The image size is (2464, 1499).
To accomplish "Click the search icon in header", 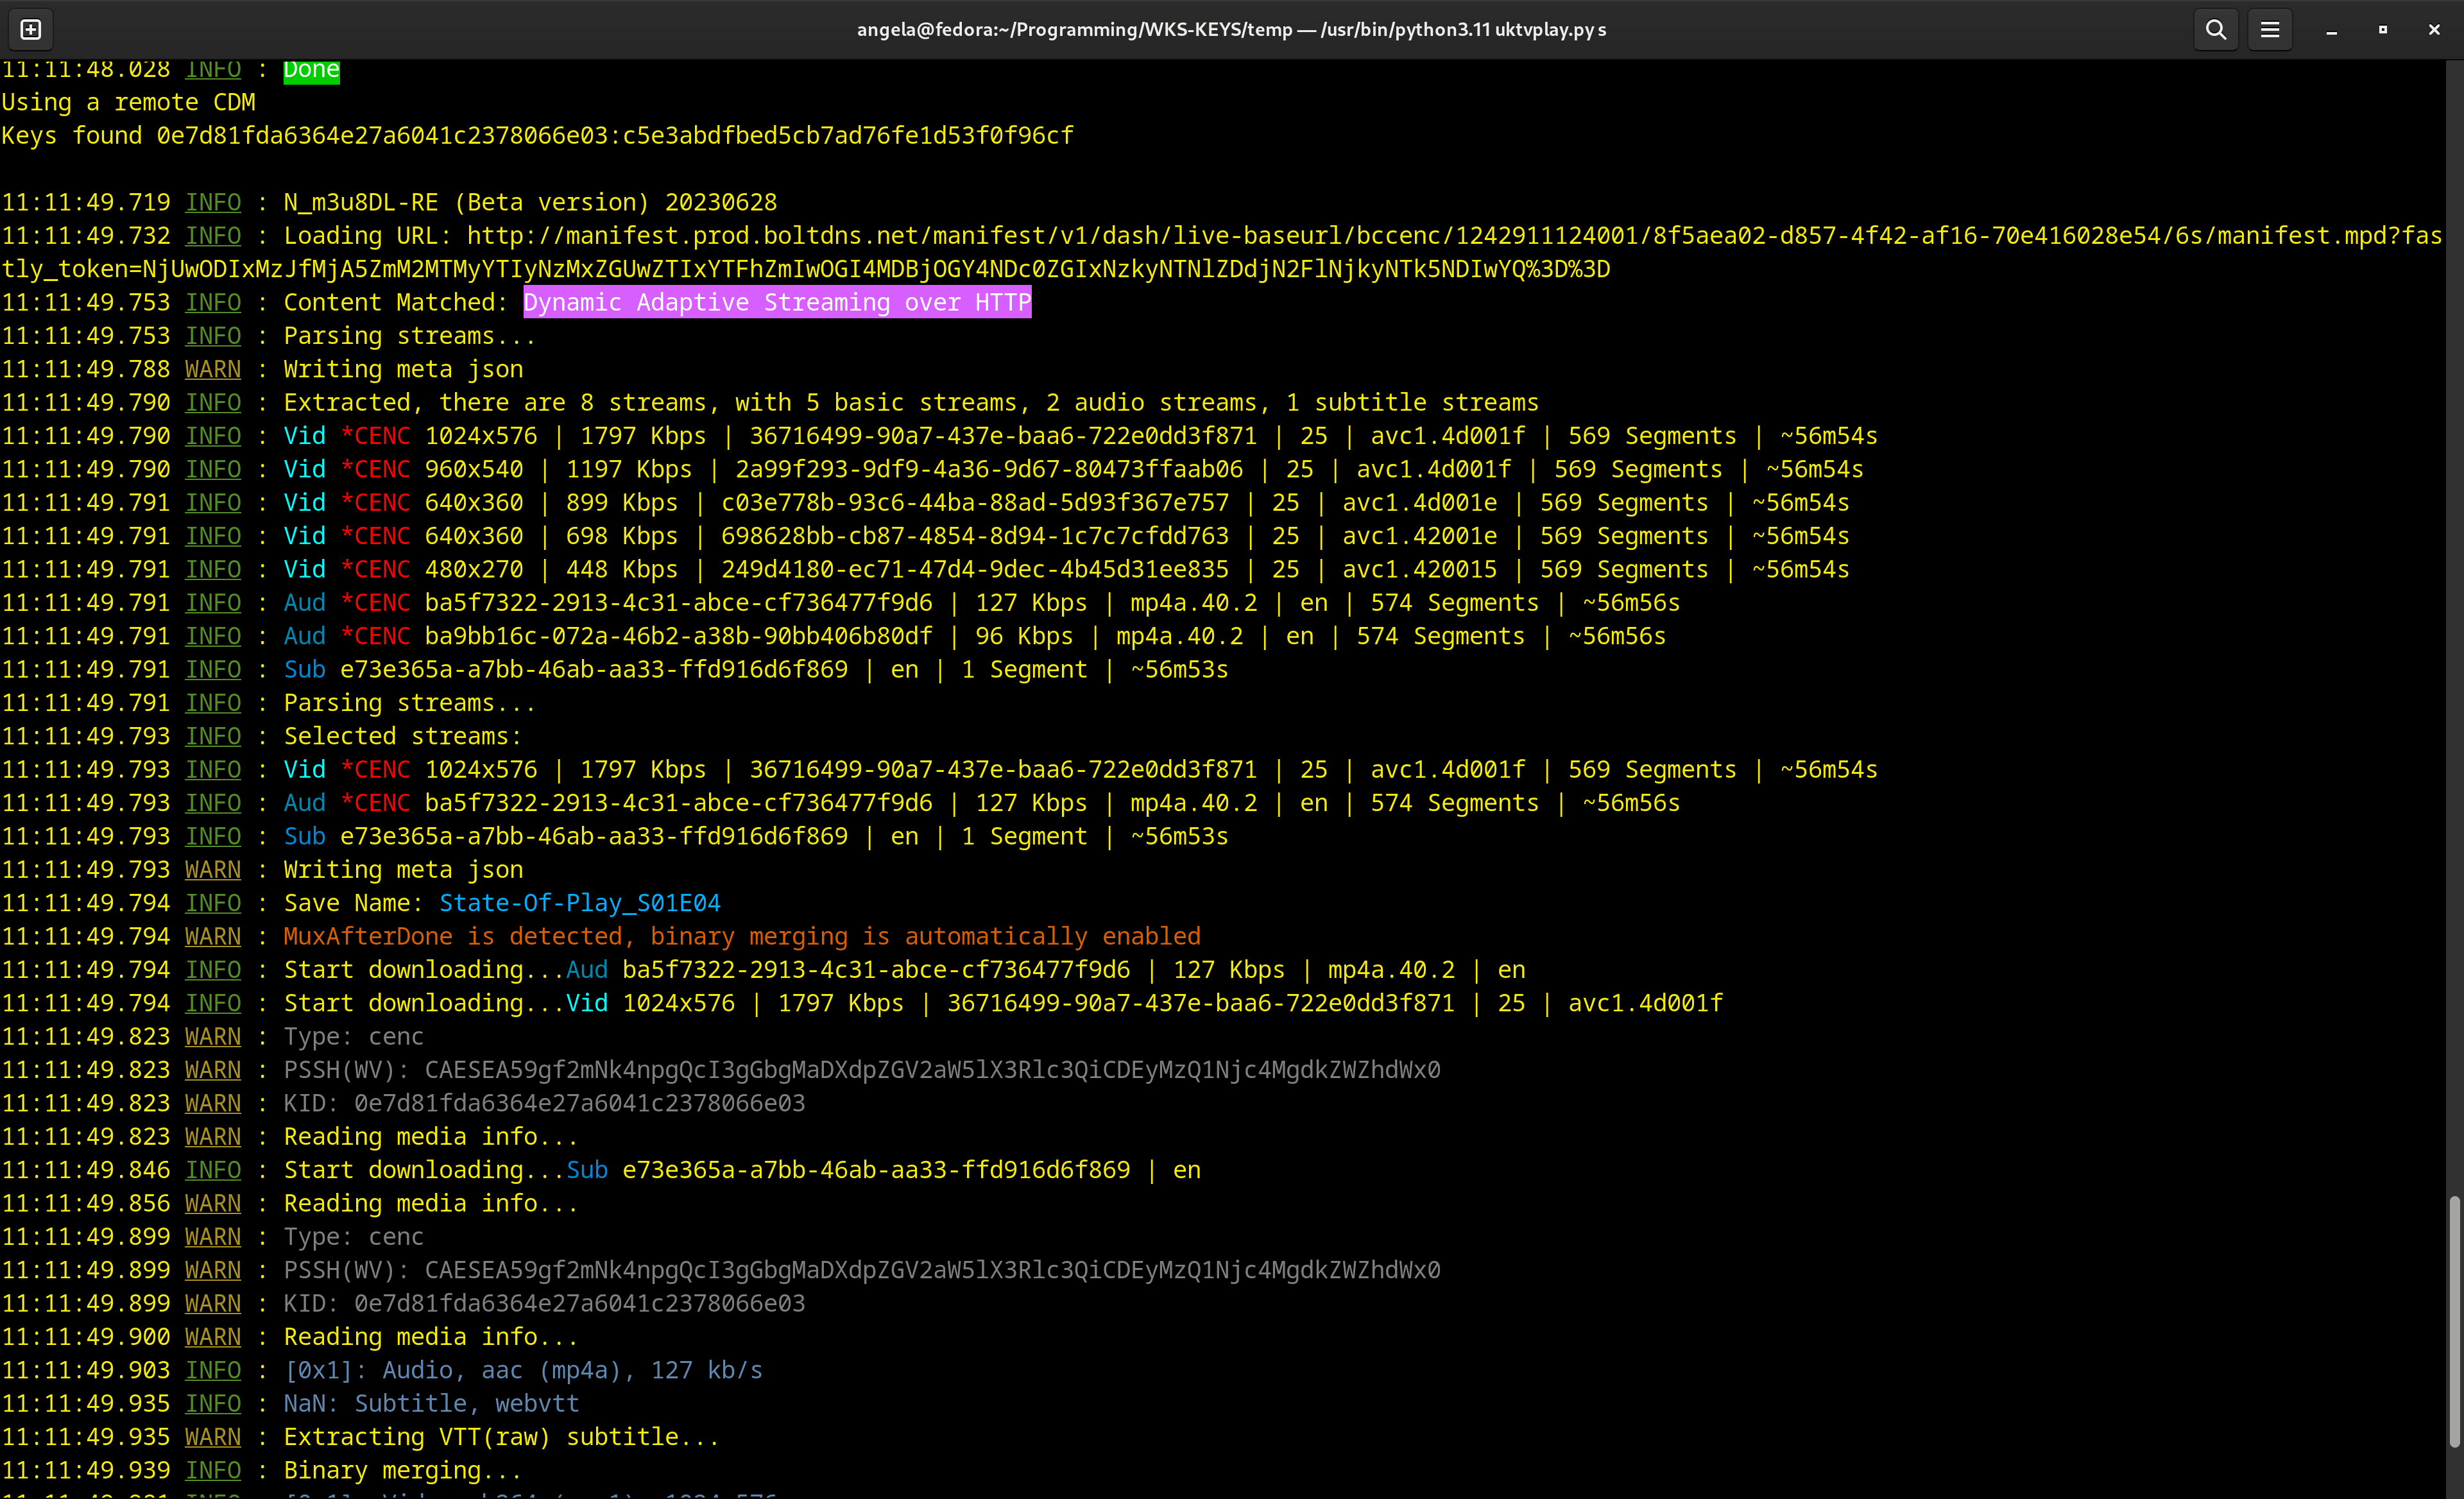I will click(2215, 30).
